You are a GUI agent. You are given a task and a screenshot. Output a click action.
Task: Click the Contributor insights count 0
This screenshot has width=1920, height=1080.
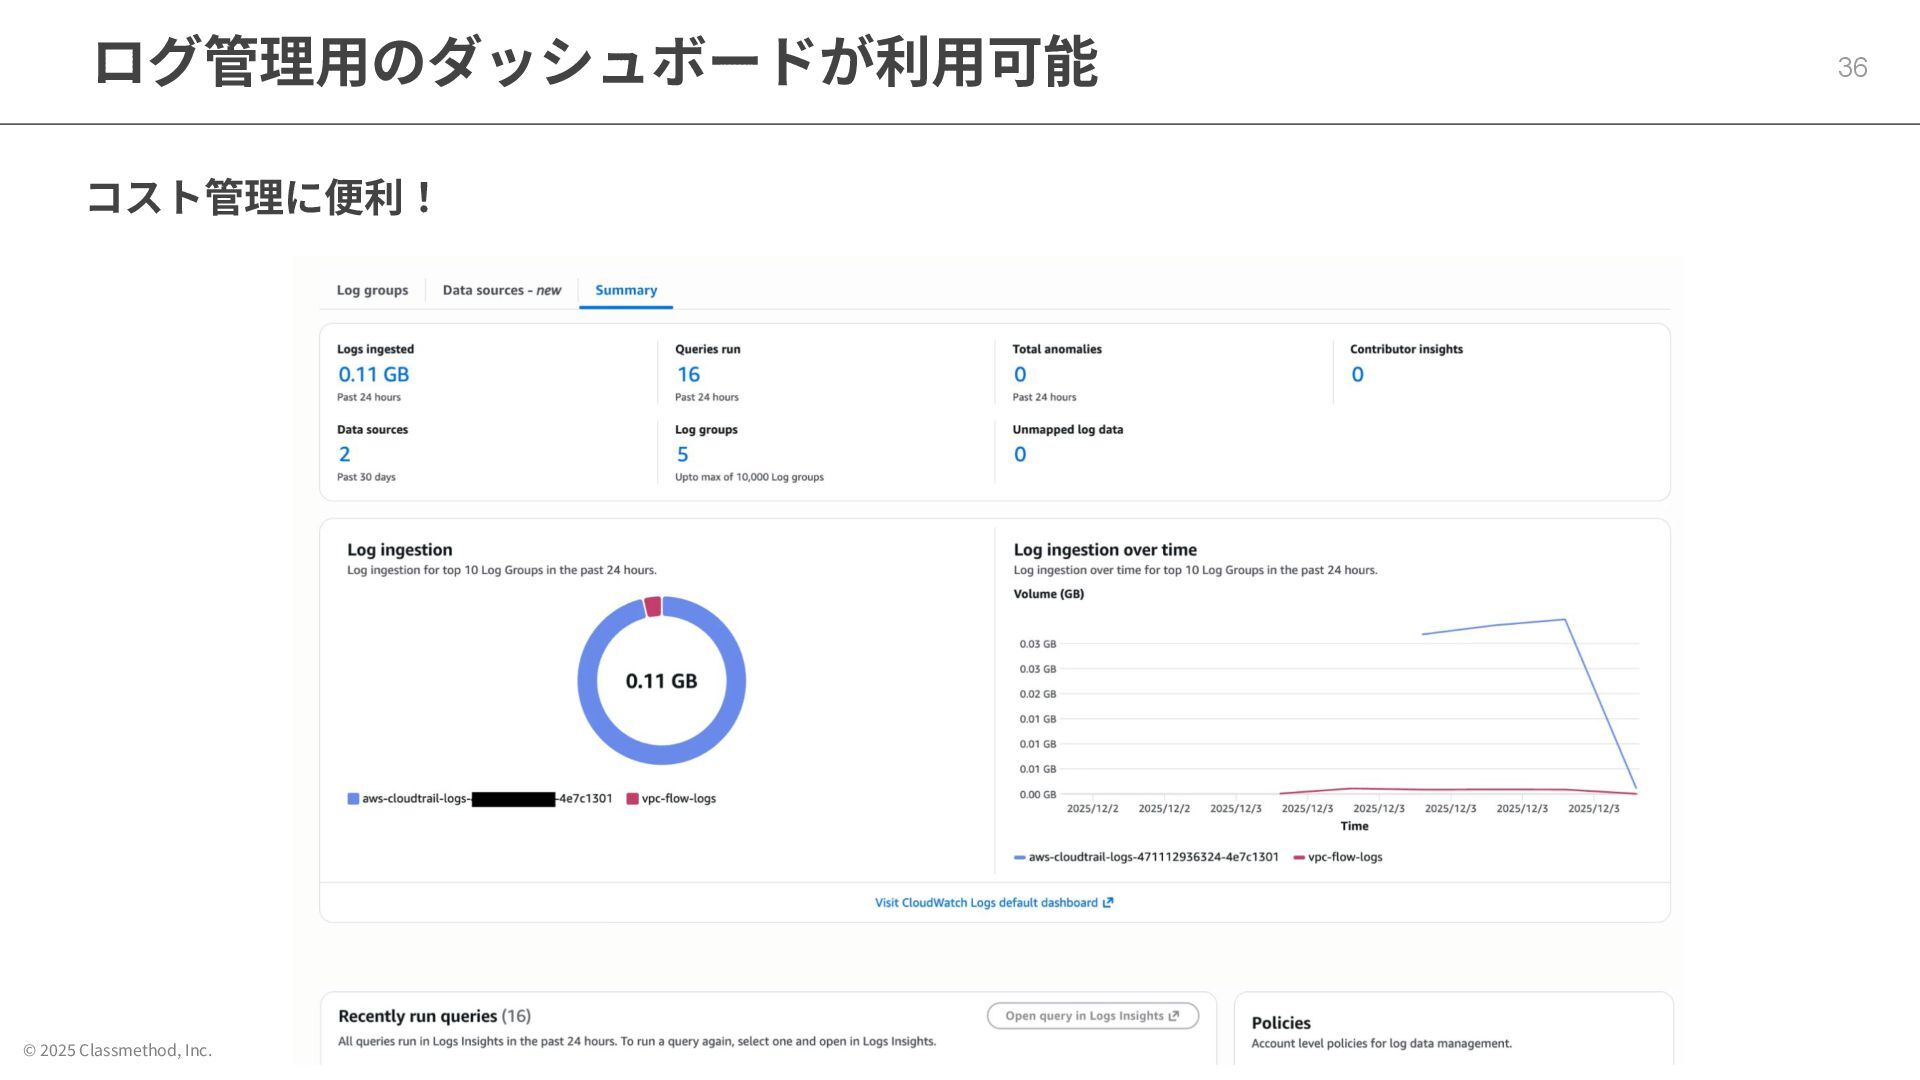(1357, 374)
